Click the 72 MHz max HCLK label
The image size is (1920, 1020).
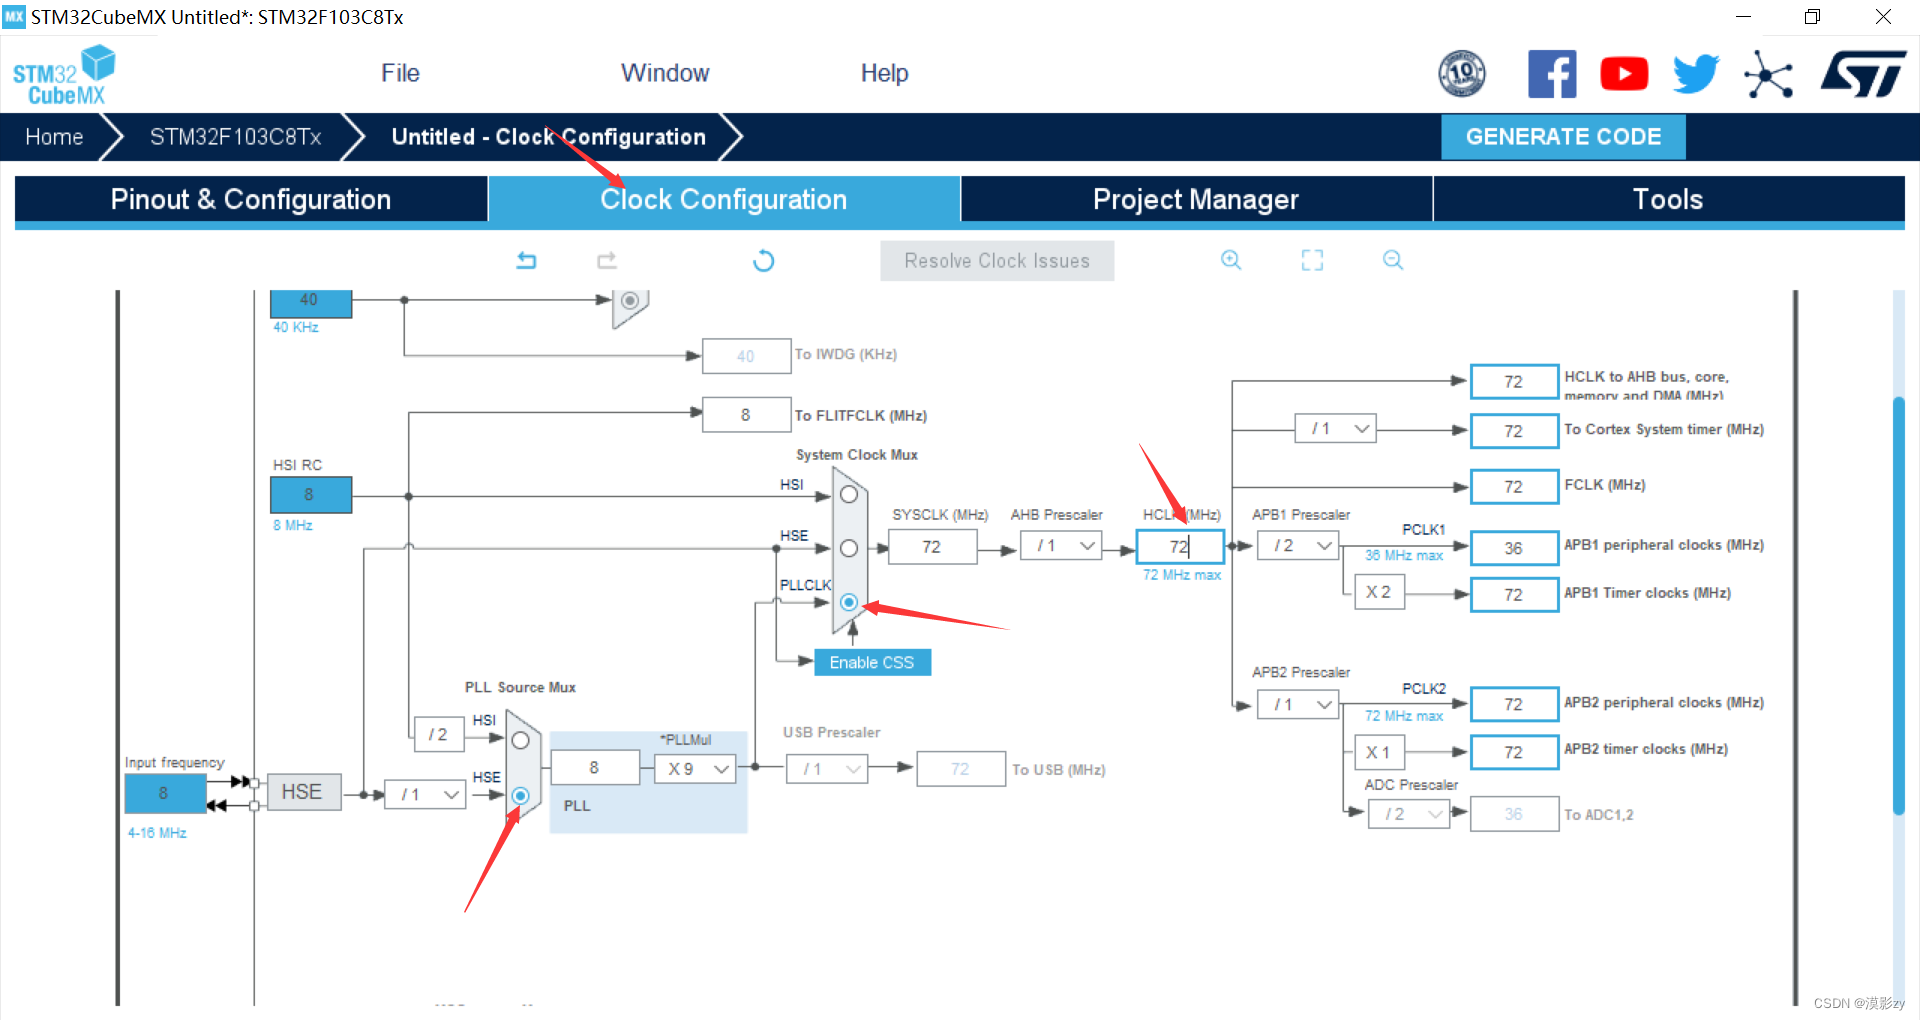[1182, 575]
